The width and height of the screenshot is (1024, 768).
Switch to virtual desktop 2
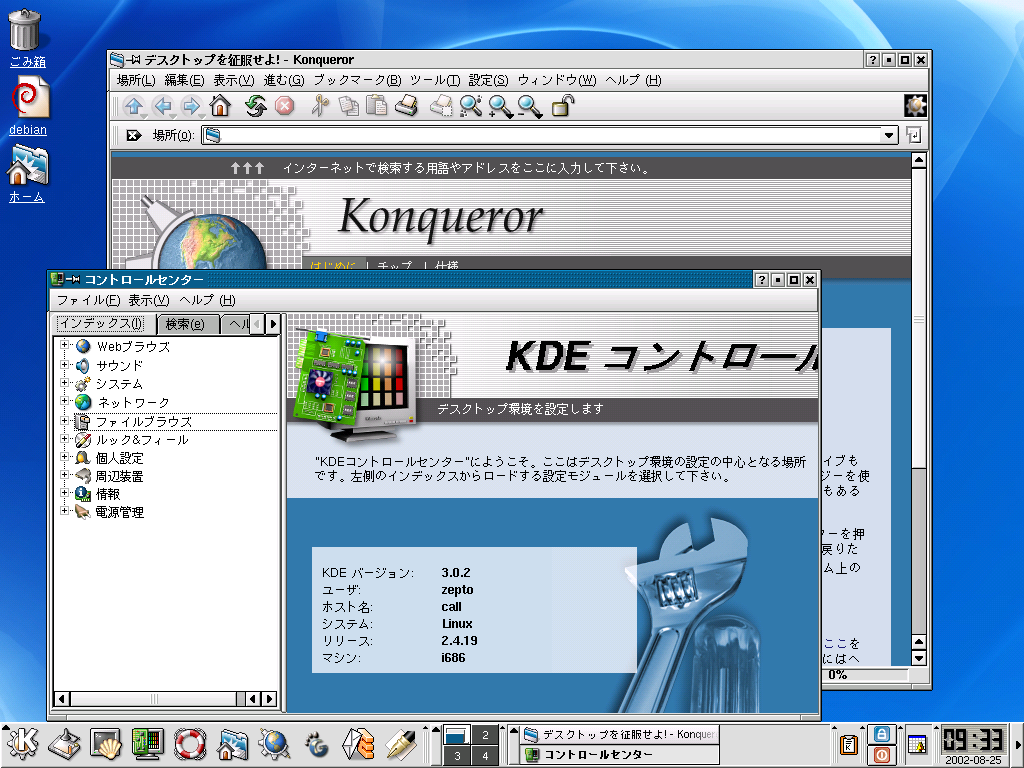pyautogui.click(x=485, y=735)
